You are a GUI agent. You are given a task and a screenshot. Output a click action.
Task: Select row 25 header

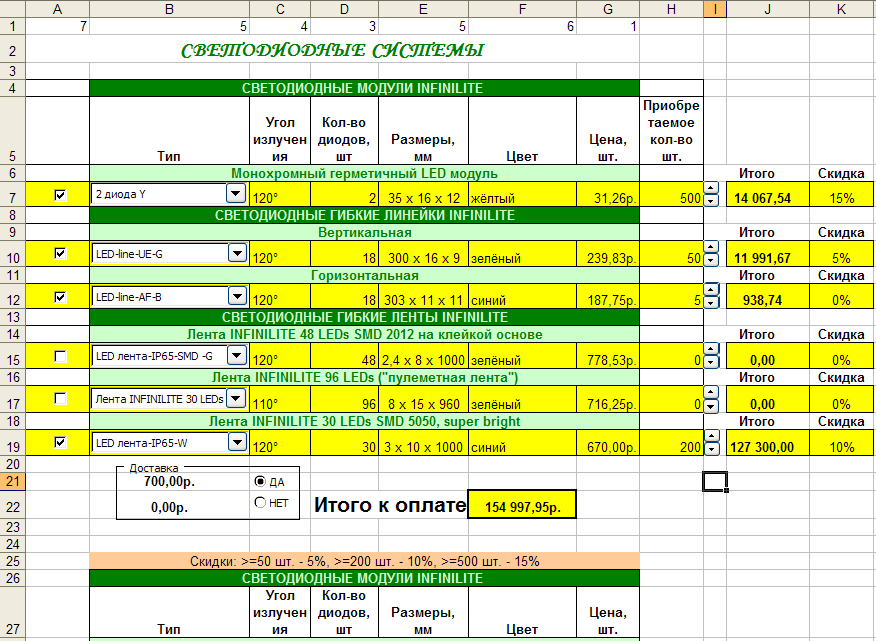[12, 561]
